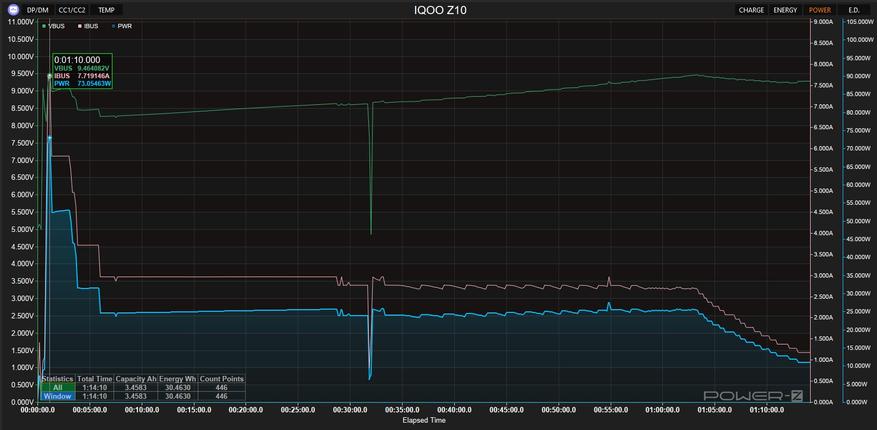Select the Window row in Statistics
This screenshot has height=430, width=877.
(58, 396)
